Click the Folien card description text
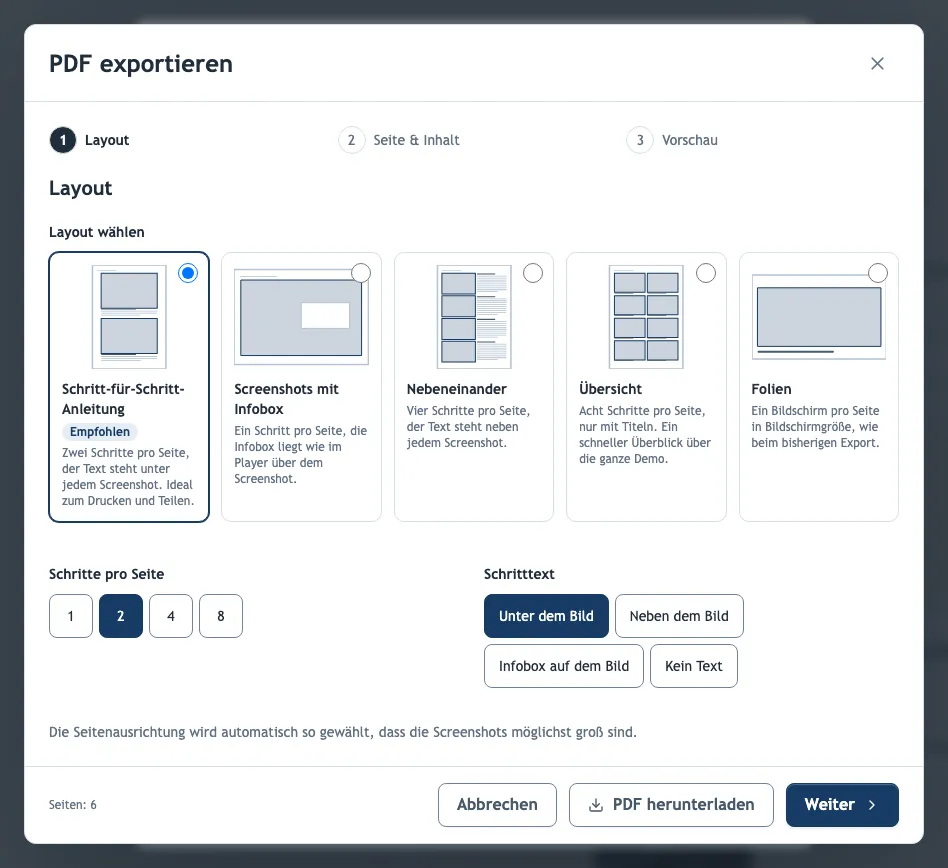 (815, 427)
